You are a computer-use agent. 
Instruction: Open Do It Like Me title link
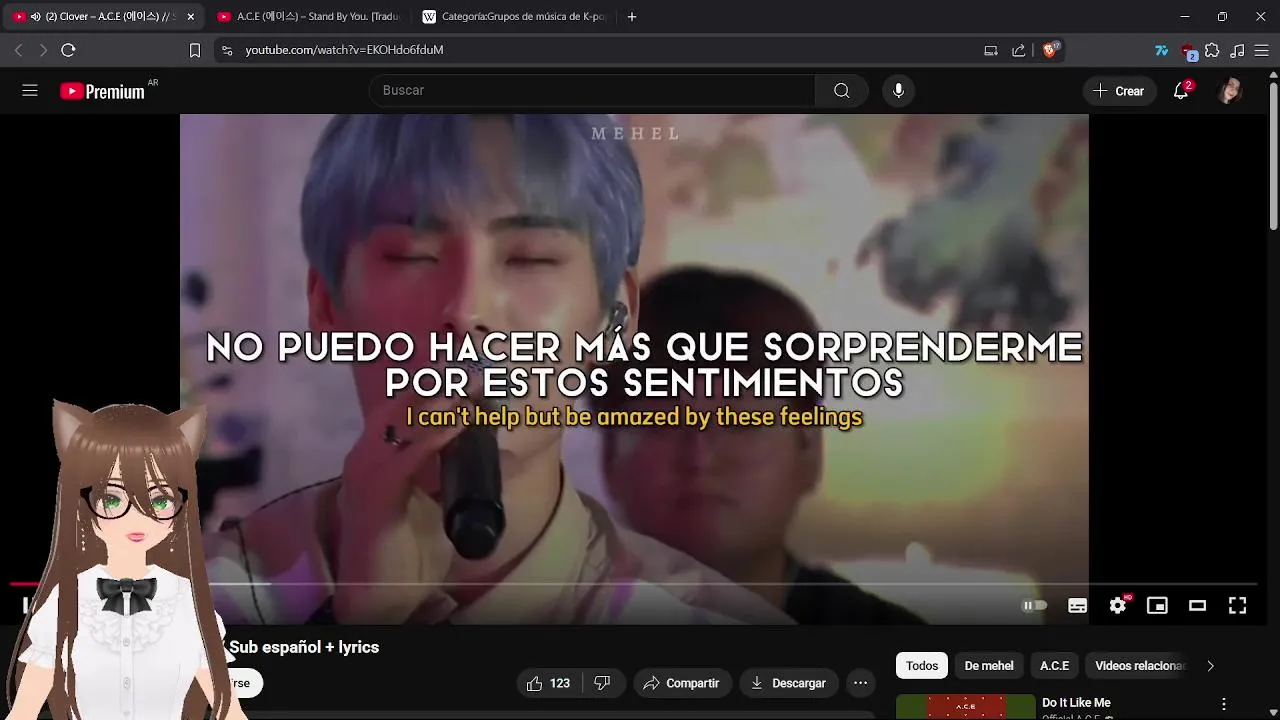(x=1076, y=703)
